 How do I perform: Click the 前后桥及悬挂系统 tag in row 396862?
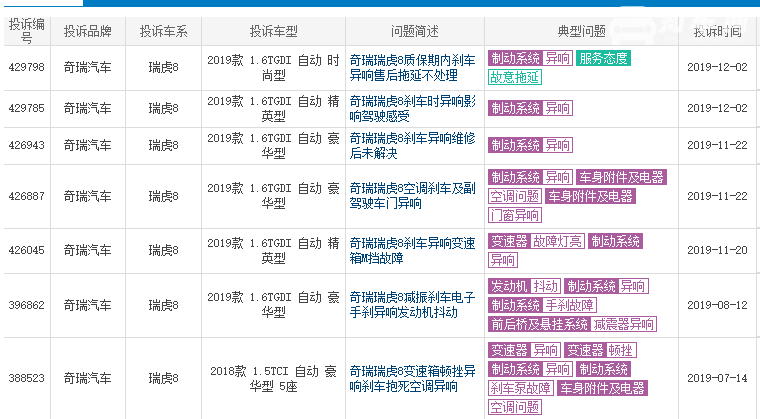coord(539,324)
